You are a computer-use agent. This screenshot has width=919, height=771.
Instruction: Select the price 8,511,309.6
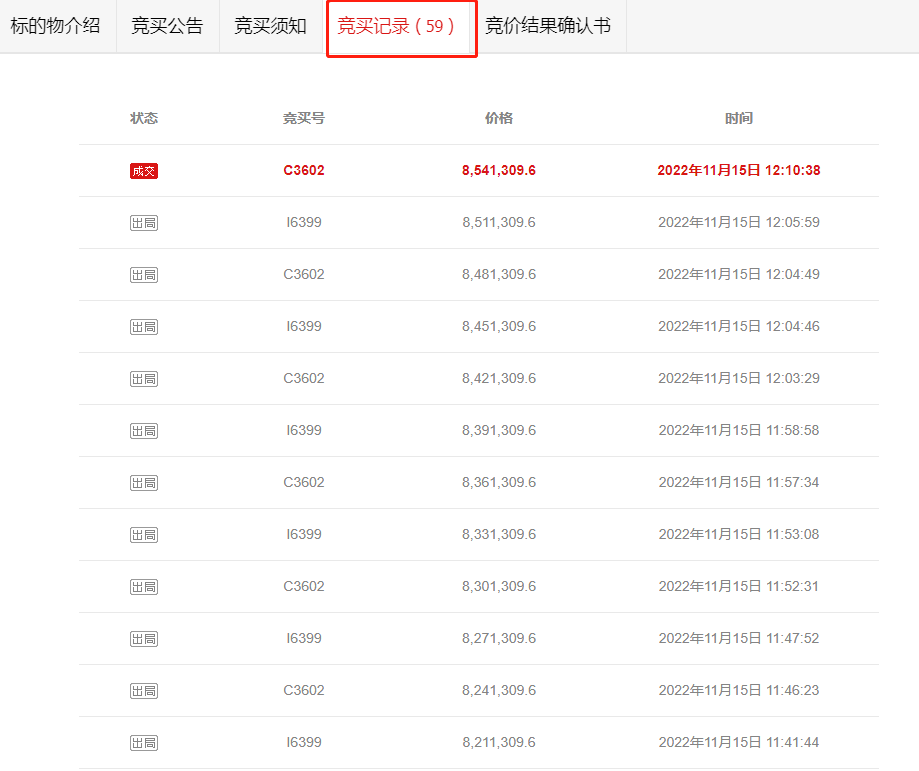click(499, 222)
